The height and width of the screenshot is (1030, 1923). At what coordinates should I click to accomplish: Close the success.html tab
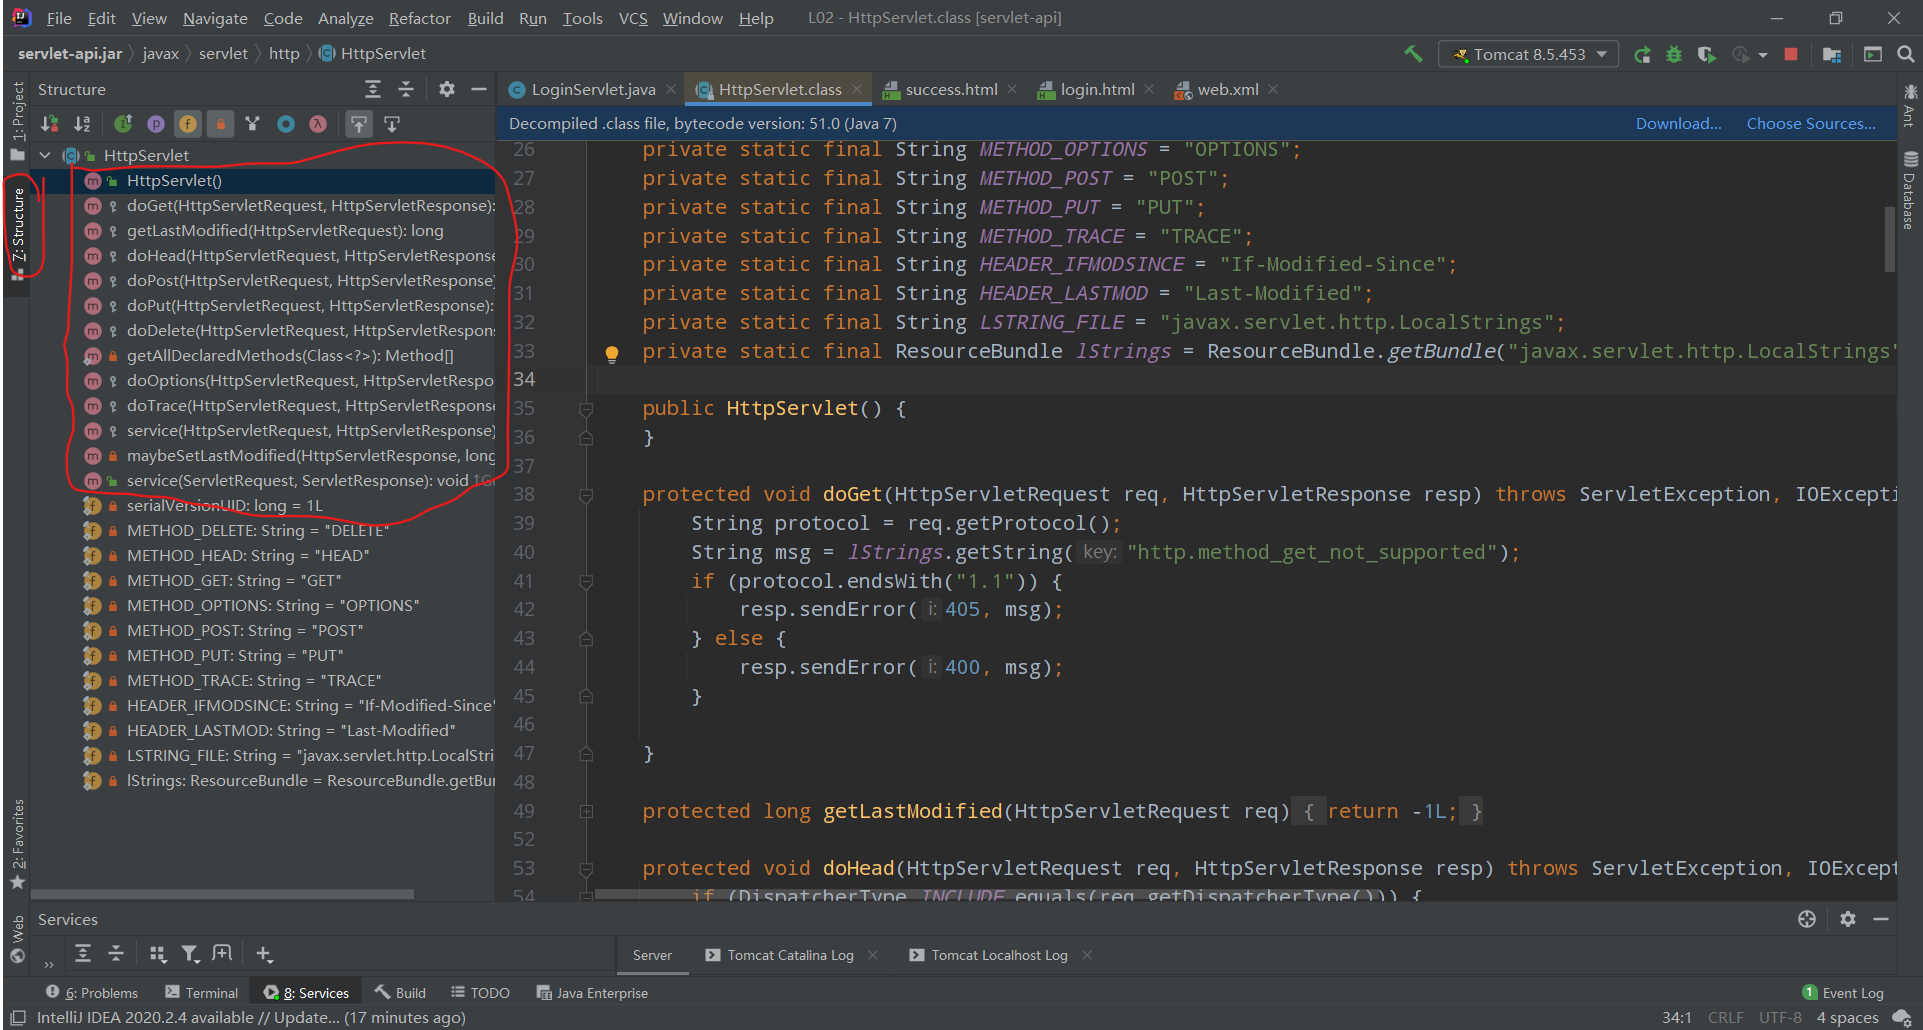click(1013, 89)
